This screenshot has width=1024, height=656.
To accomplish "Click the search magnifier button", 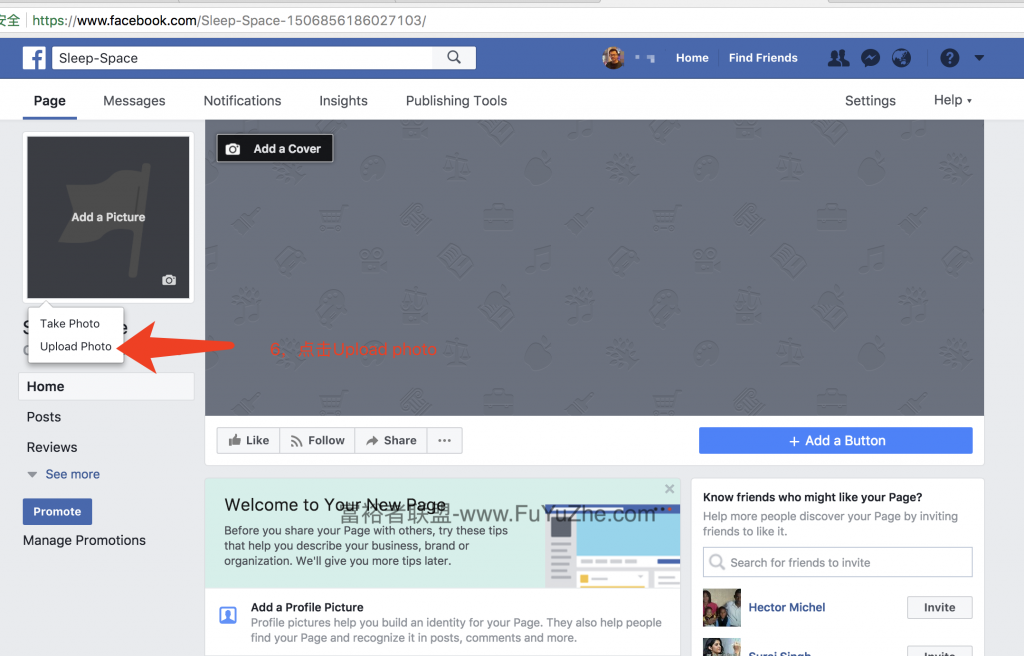I will click(454, 57).
